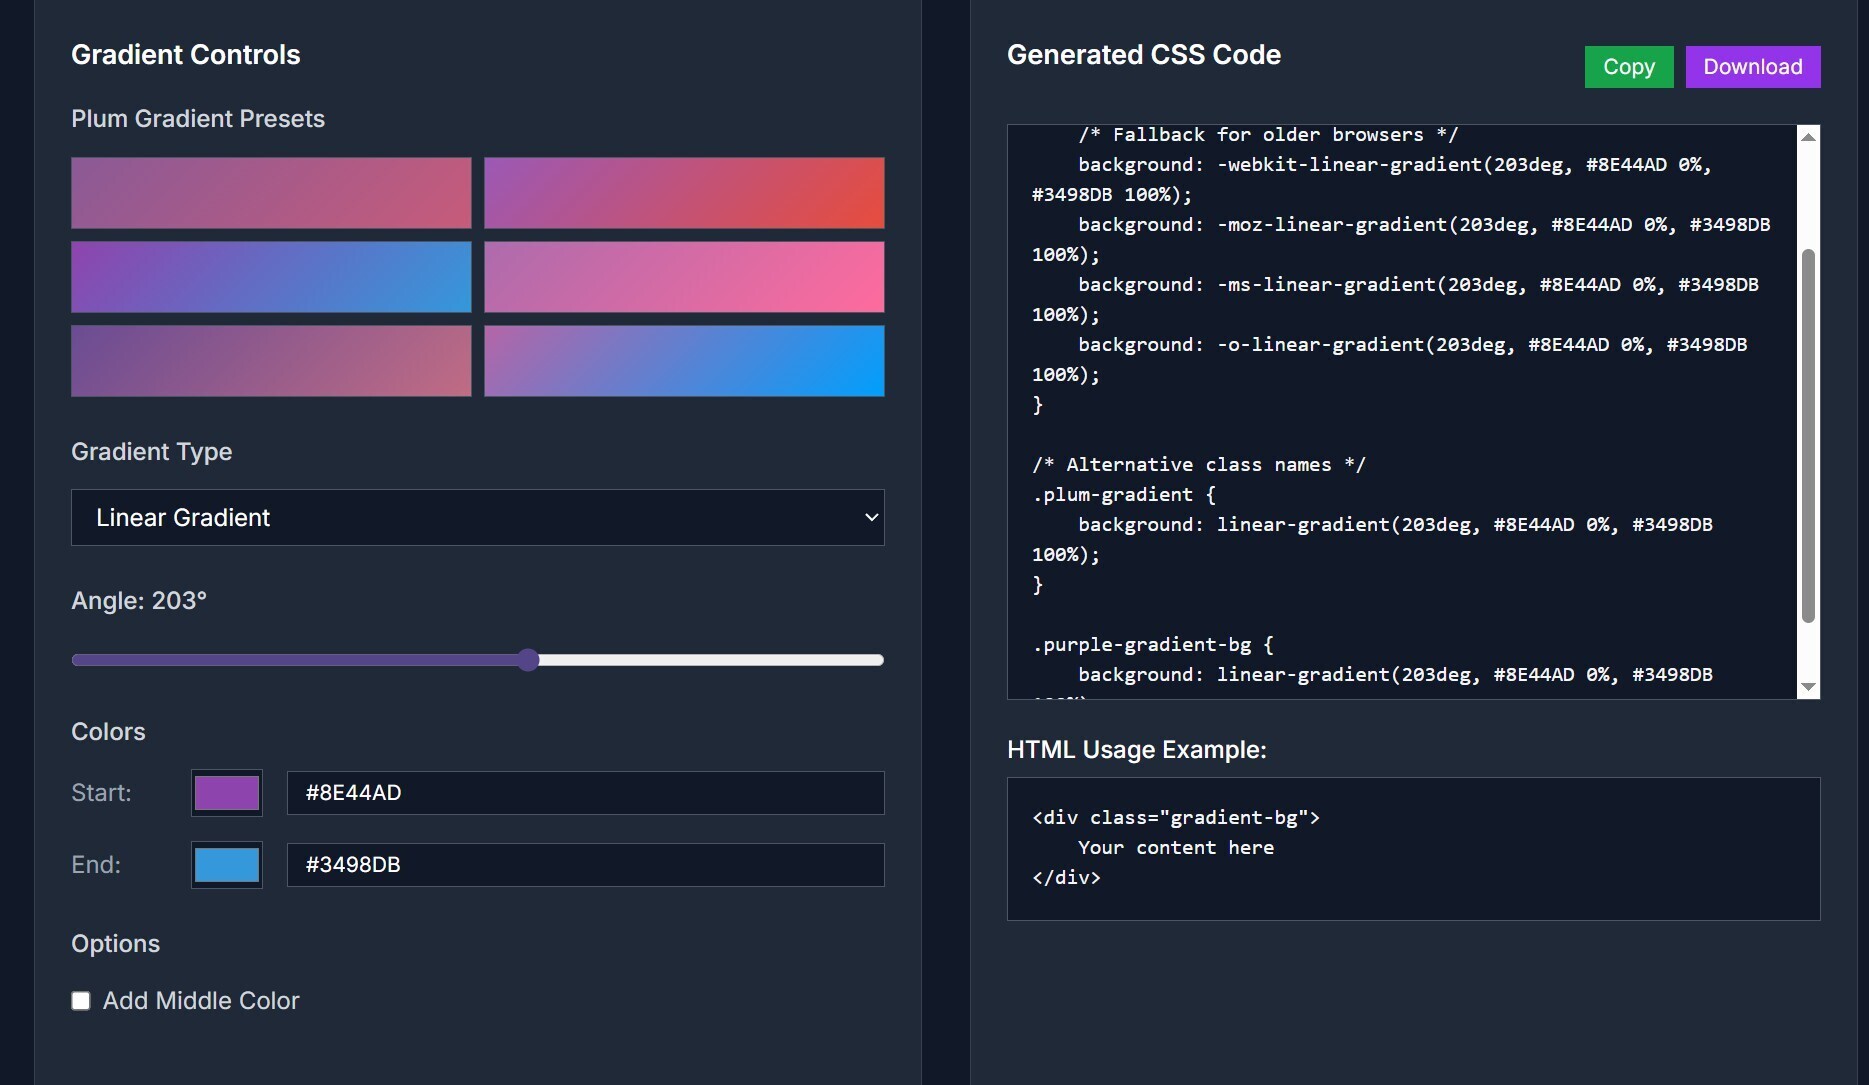
Task: Select the purple-to-blue left middle preset
Action: (x=271, y=277)
